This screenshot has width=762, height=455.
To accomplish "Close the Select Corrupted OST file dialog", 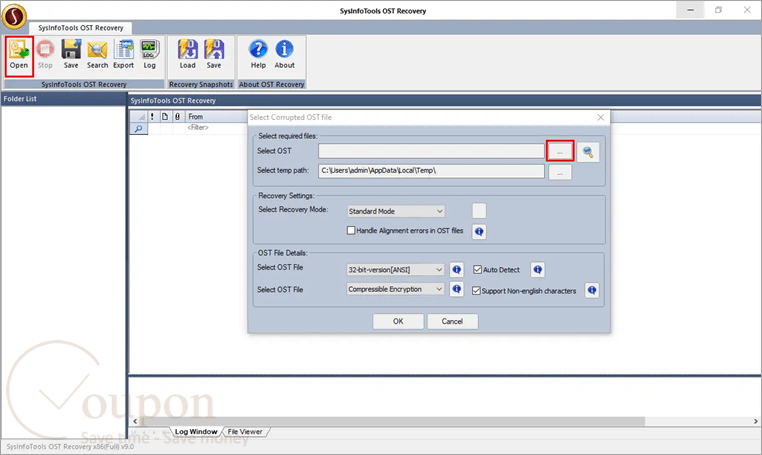I will pos(601,117).
